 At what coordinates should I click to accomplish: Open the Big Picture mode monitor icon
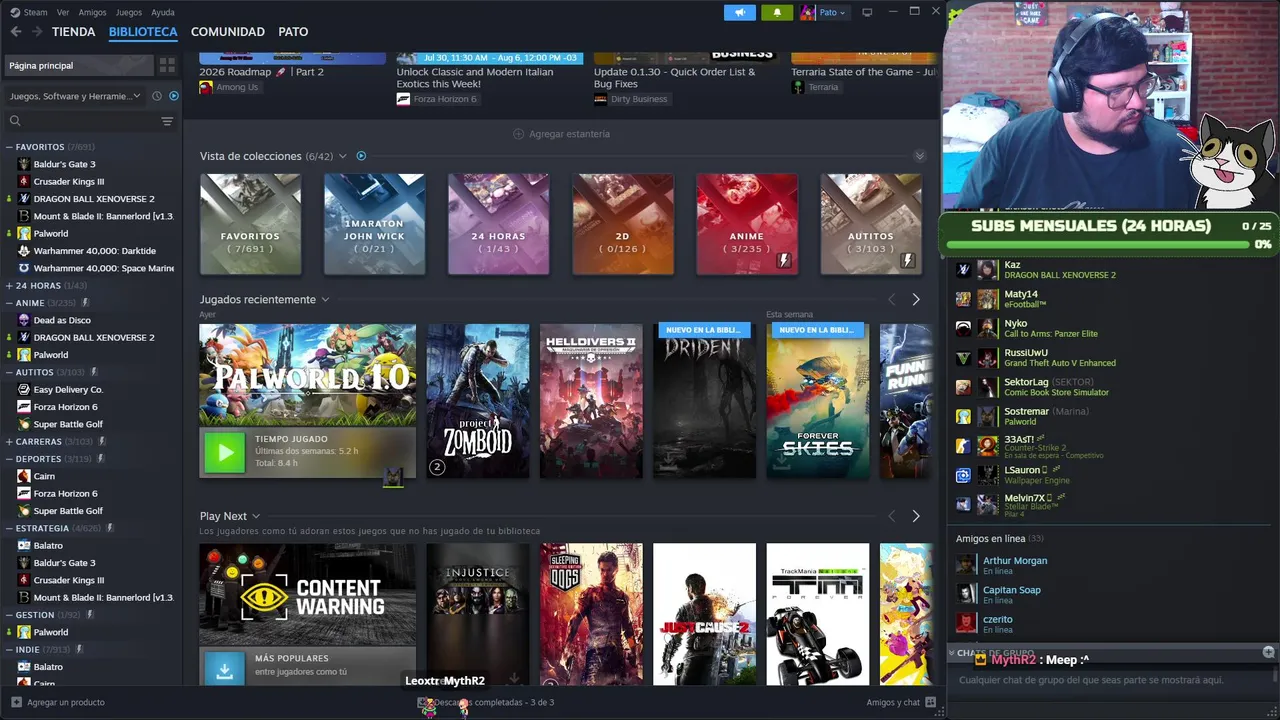867,12
